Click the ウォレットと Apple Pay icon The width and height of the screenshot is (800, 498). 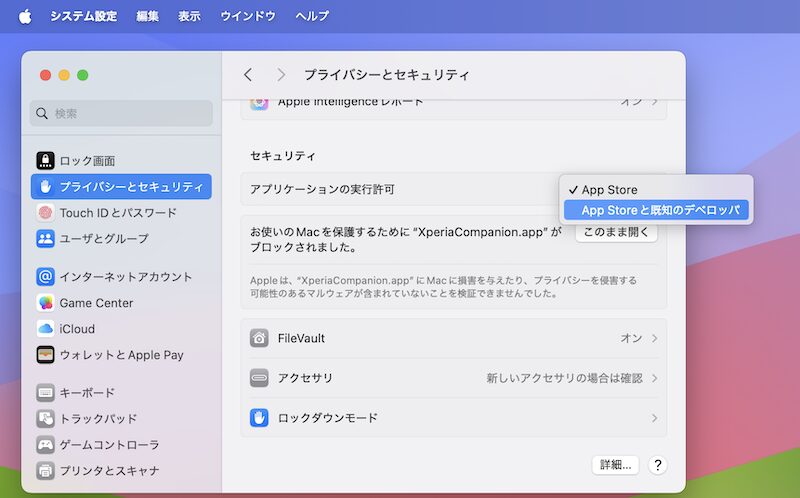pos(46,355)
